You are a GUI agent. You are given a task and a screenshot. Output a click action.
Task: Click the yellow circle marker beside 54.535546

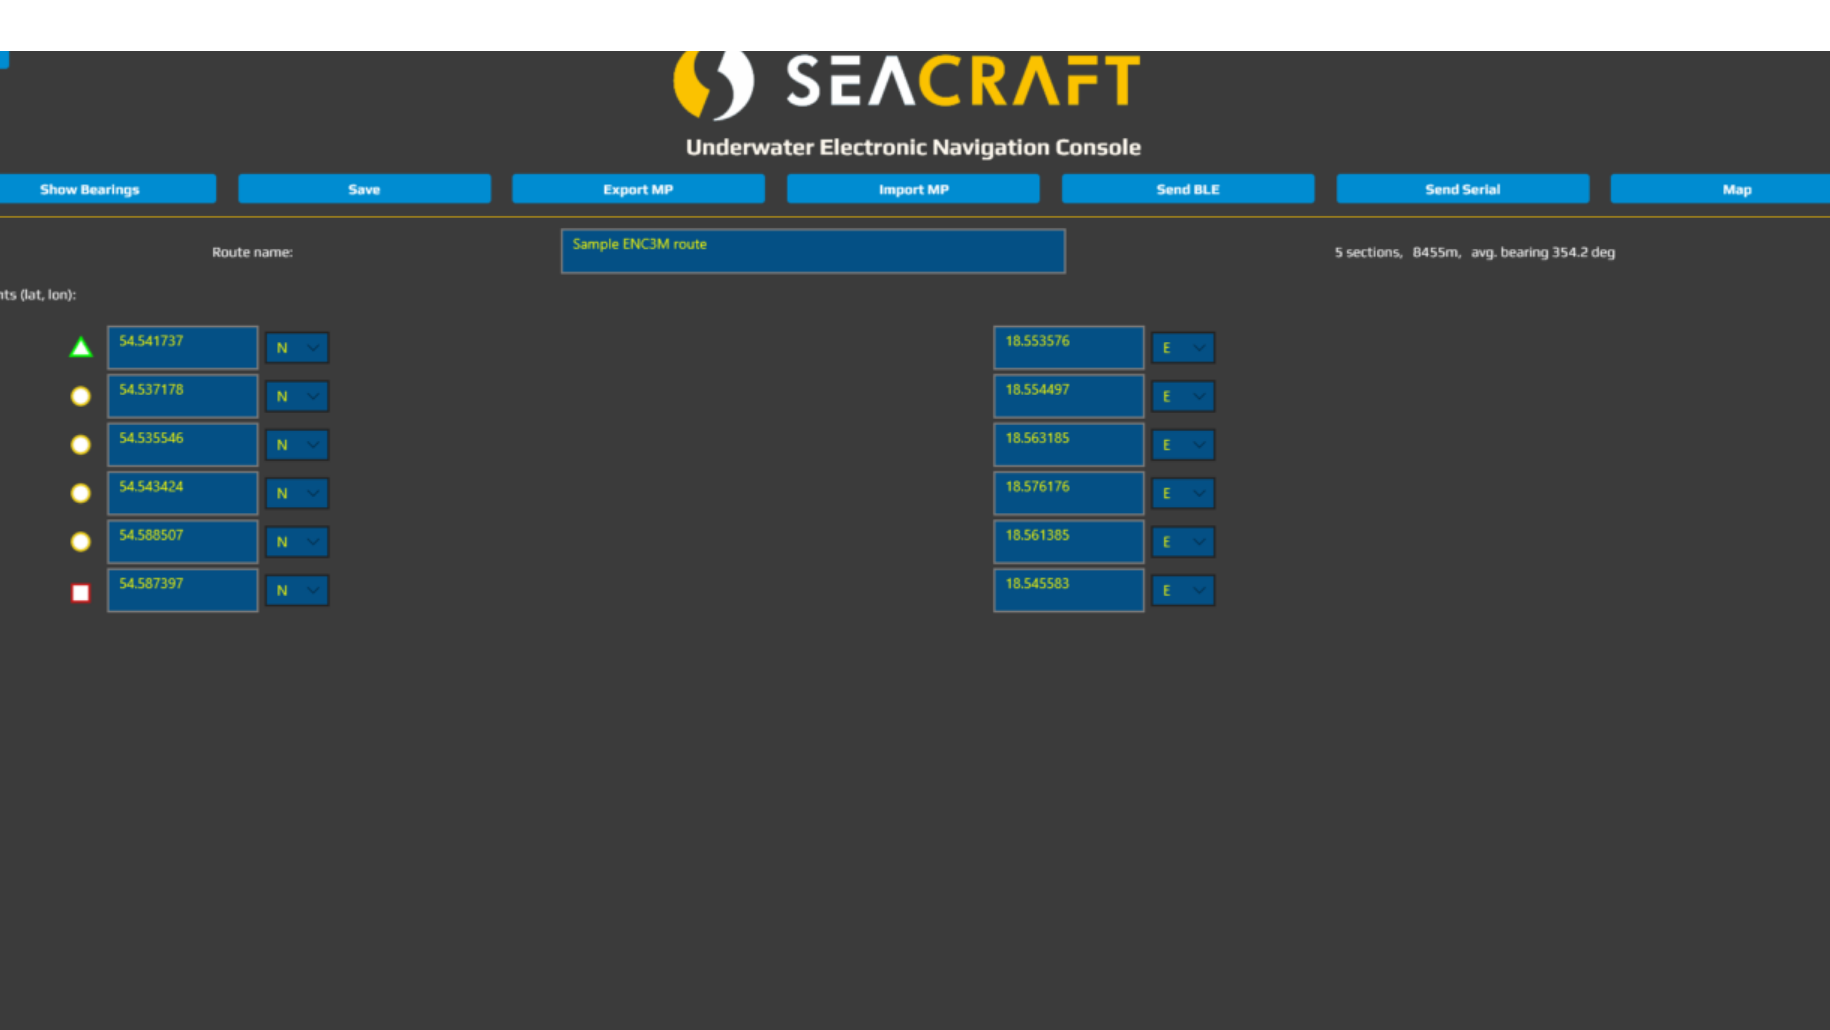click(x=80, y=444)
